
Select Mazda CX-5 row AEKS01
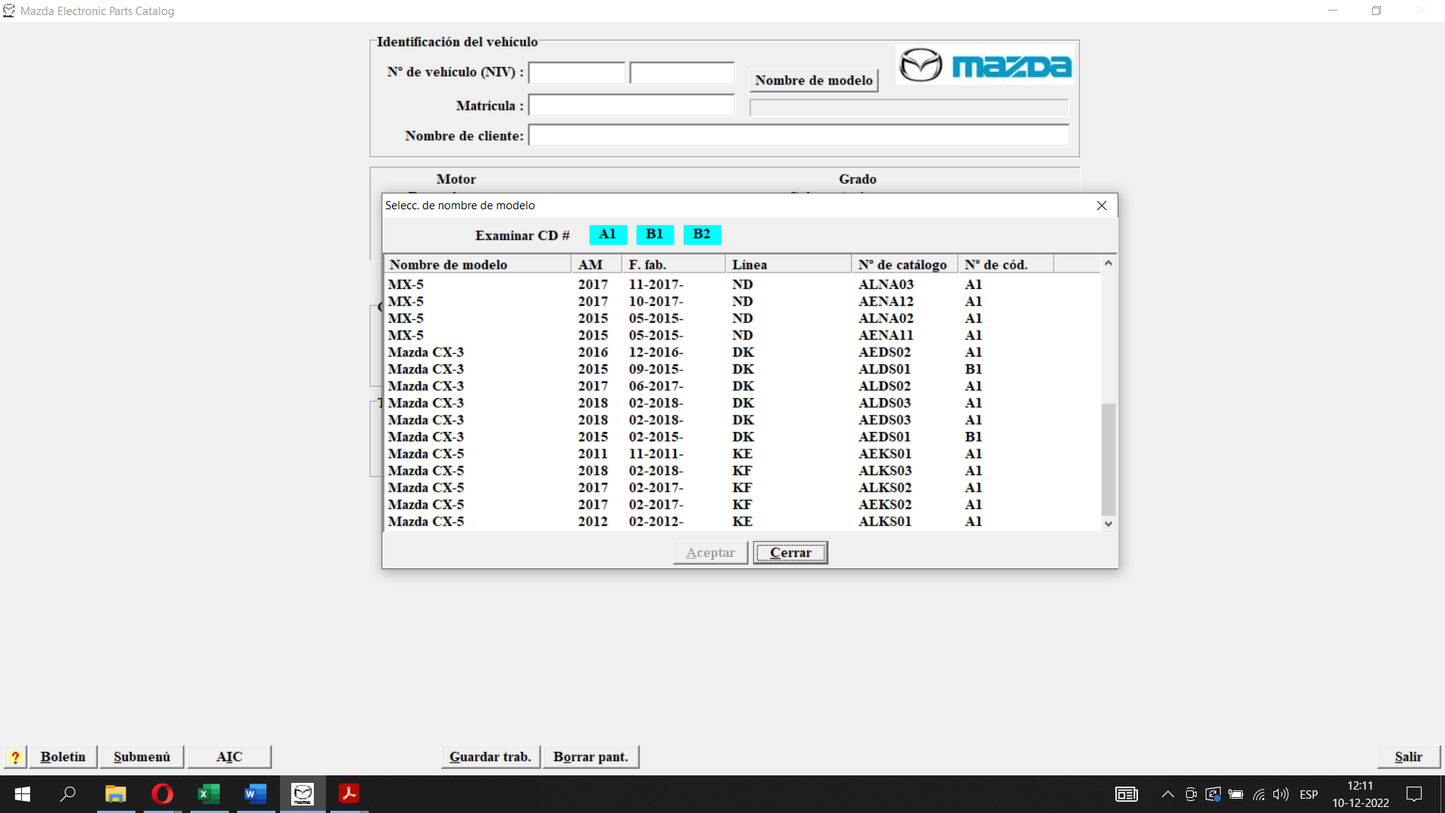pyautogui.click(x=742, y=454)
